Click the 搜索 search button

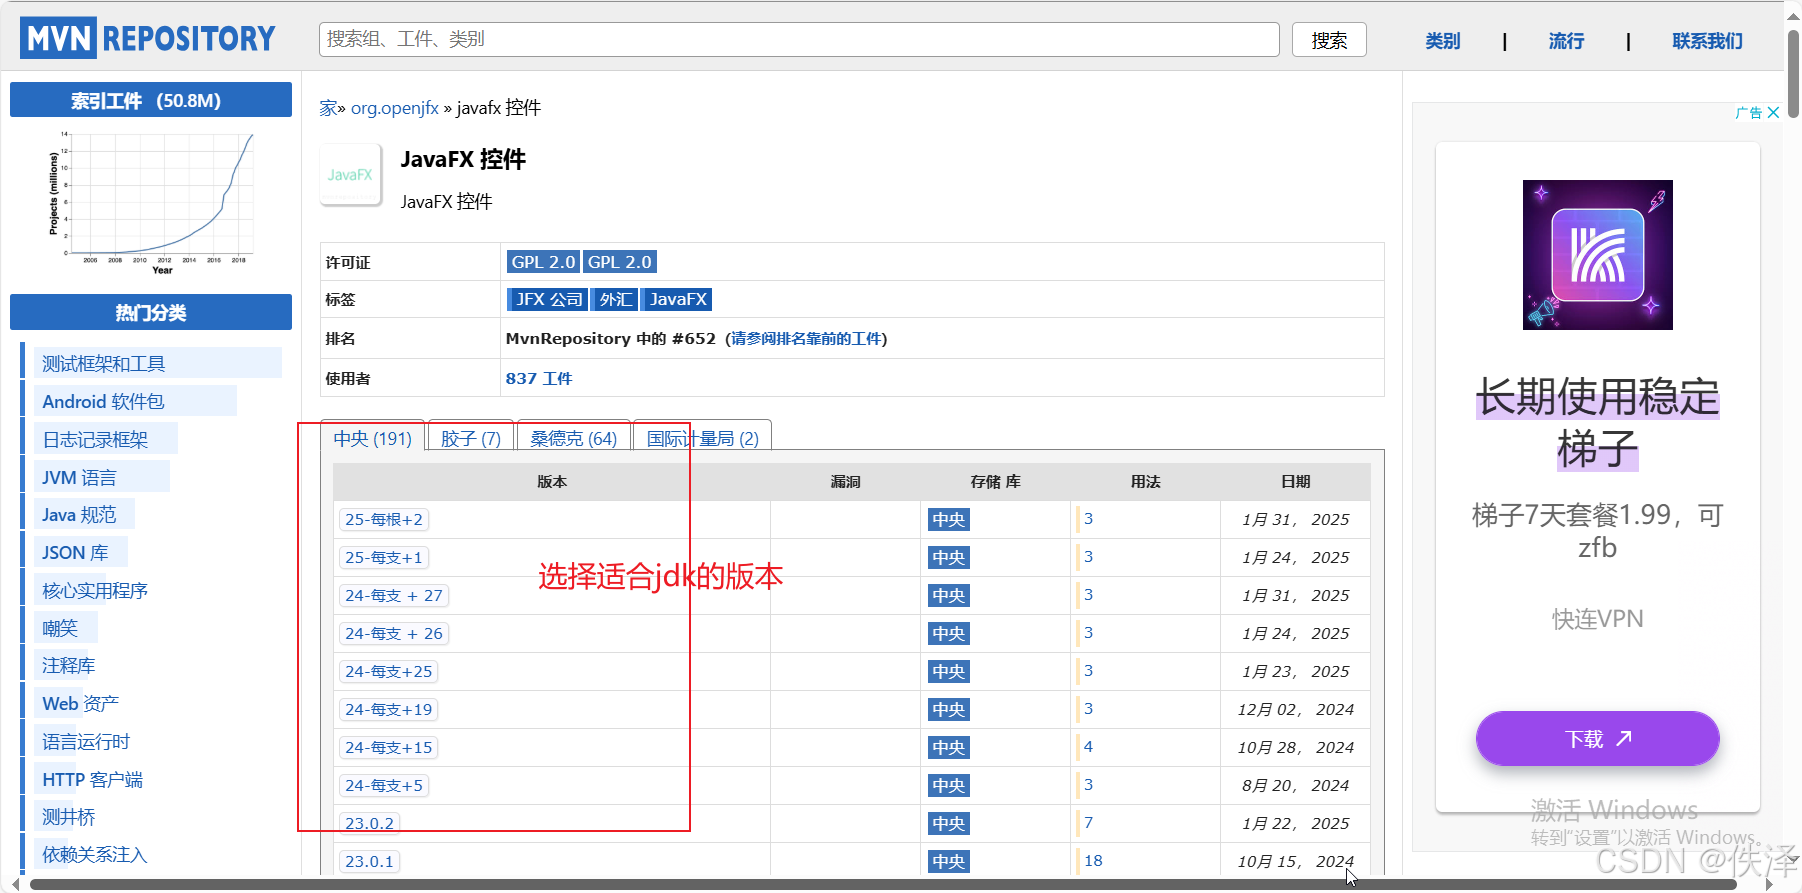[1329, 40]
